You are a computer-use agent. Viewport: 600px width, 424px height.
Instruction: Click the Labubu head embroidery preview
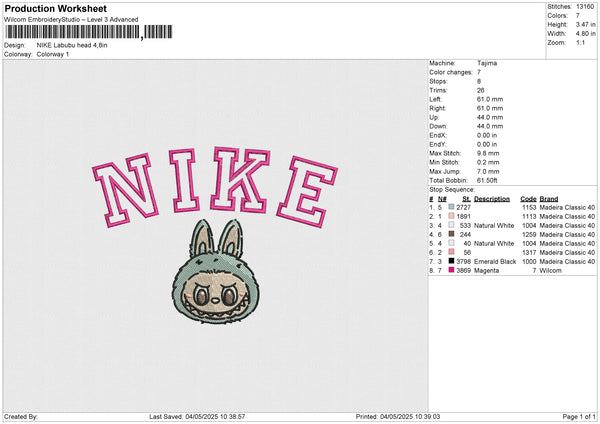click(215, 272)
